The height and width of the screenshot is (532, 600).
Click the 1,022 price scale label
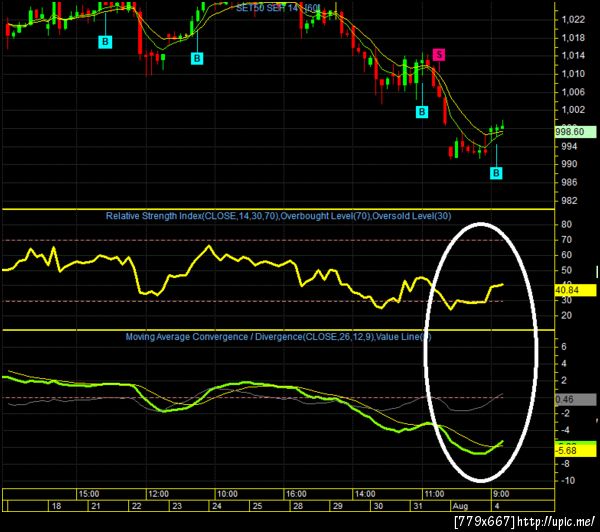pyautogui.click(x=573, y=20)
